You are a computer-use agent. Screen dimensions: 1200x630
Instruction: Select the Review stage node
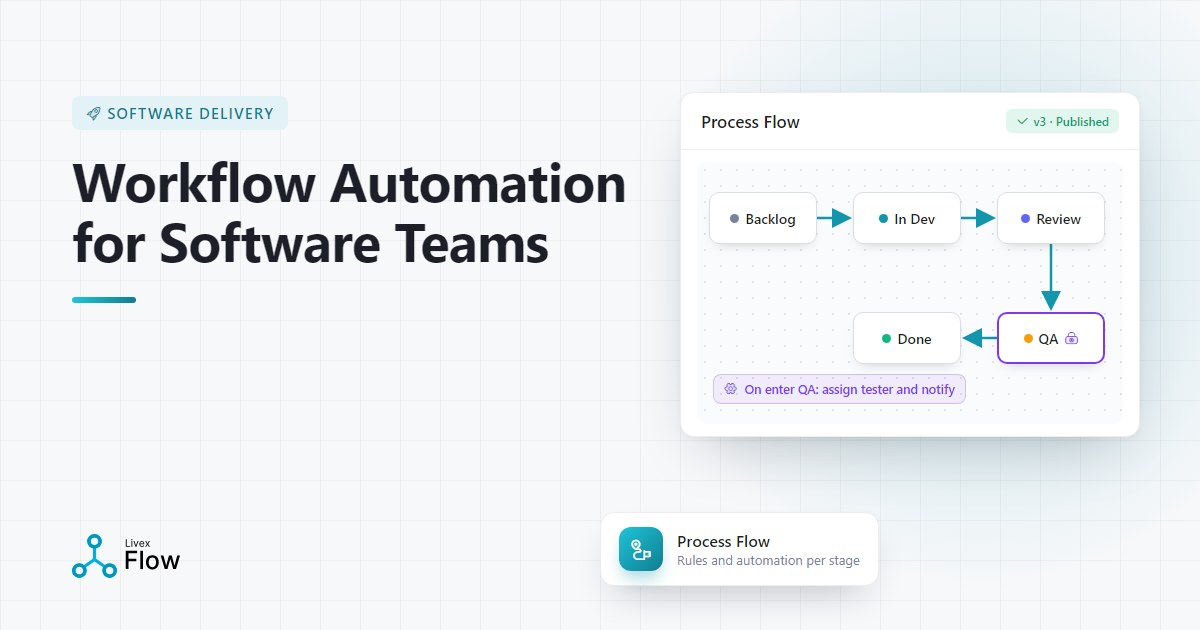(1051, 219)
